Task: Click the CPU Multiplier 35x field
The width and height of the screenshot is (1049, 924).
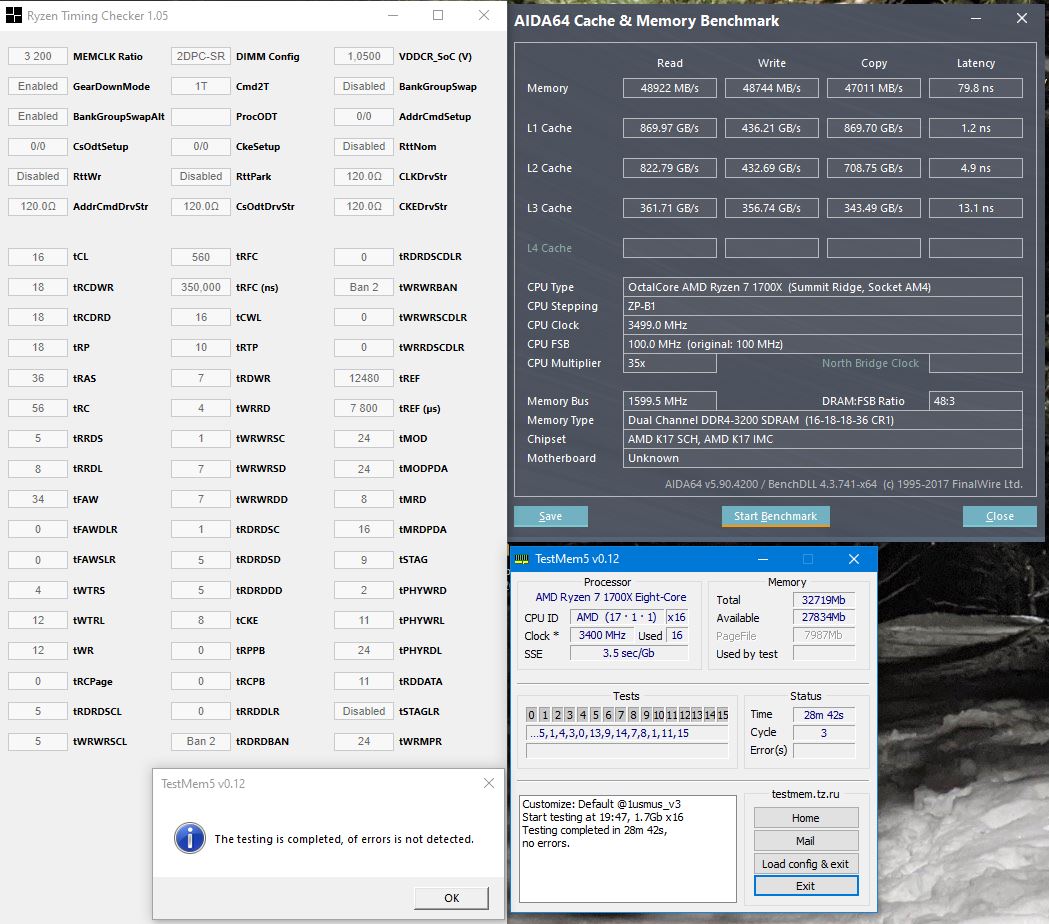Action: coord(670,363)
